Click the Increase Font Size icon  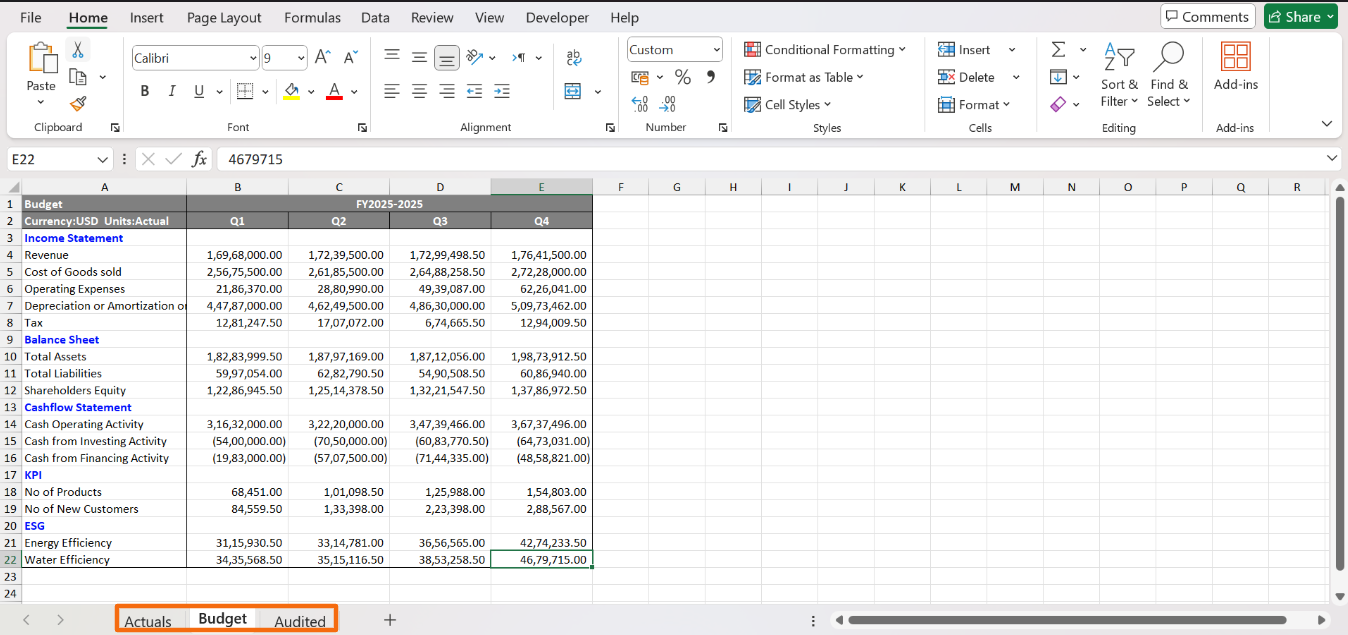(322, 58)
